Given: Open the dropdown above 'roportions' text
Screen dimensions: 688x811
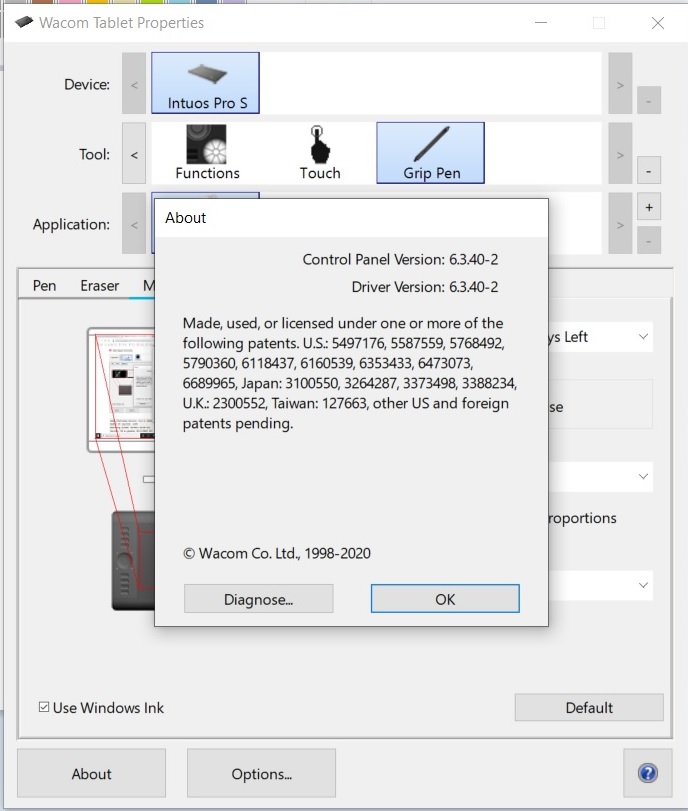Looking at the screenshot, I should (x=600, y=476).
